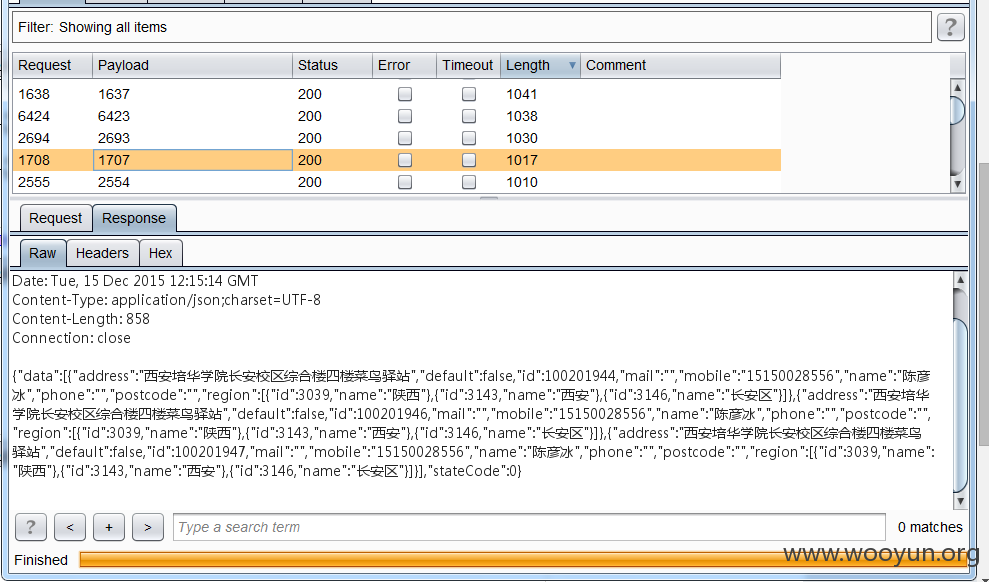
Task: Sort by Status column header
Action: pos(332,66)
